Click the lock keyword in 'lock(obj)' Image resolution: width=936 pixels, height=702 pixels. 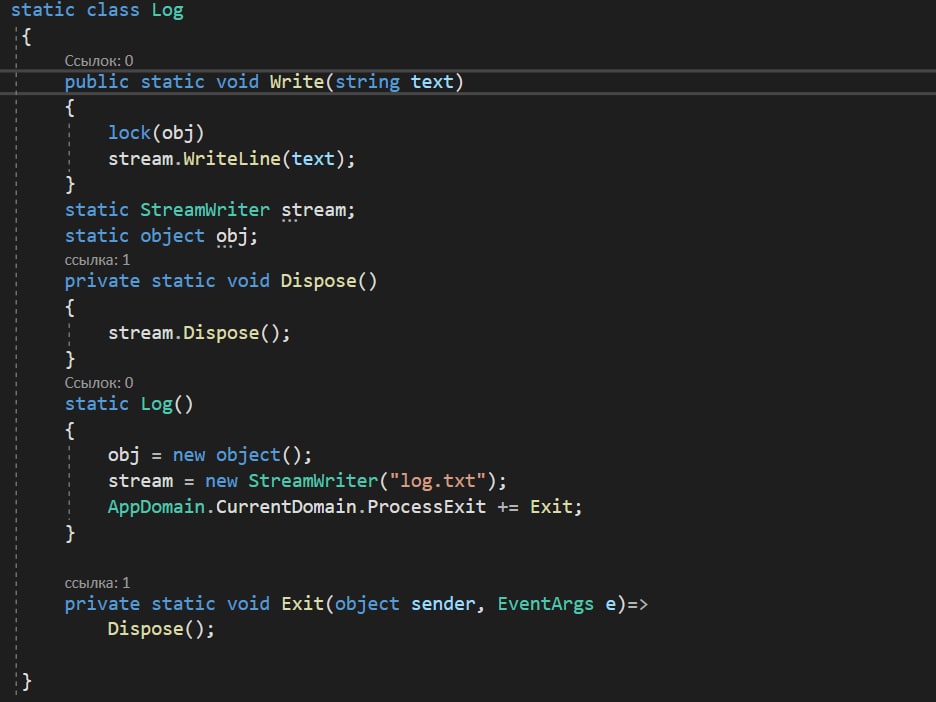pos(129,133)
